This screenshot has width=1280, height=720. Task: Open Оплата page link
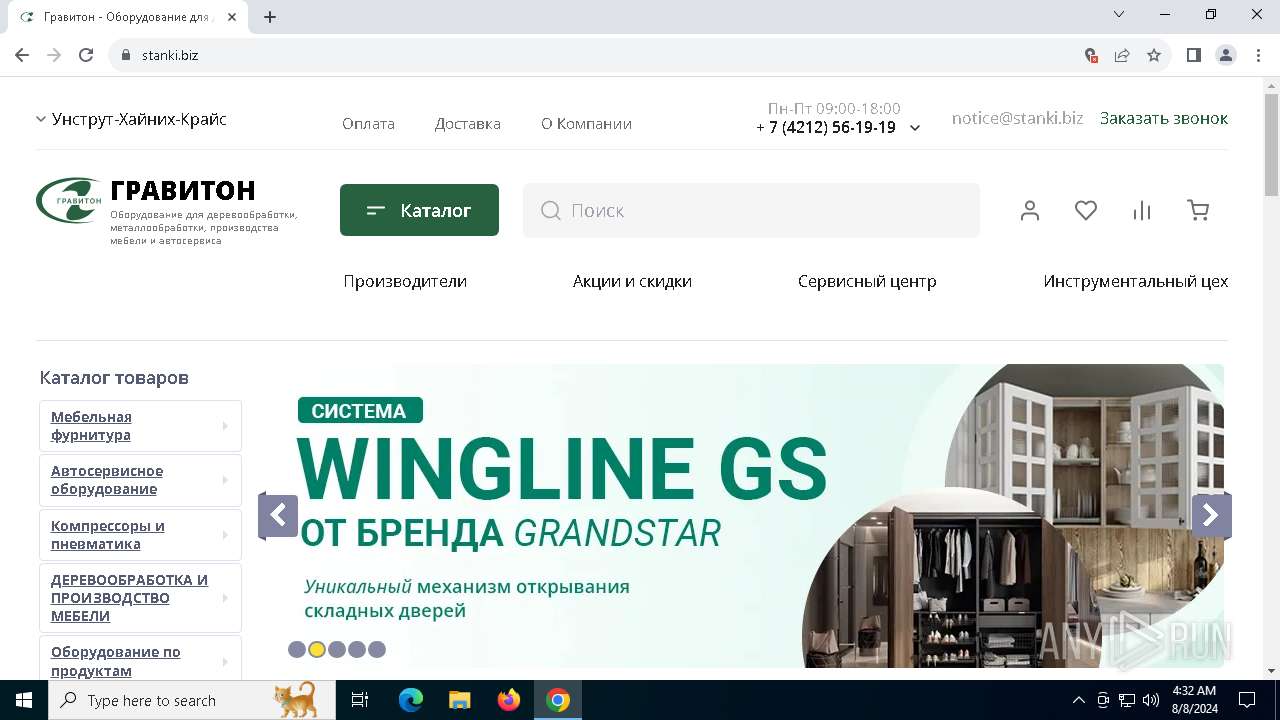368,124
